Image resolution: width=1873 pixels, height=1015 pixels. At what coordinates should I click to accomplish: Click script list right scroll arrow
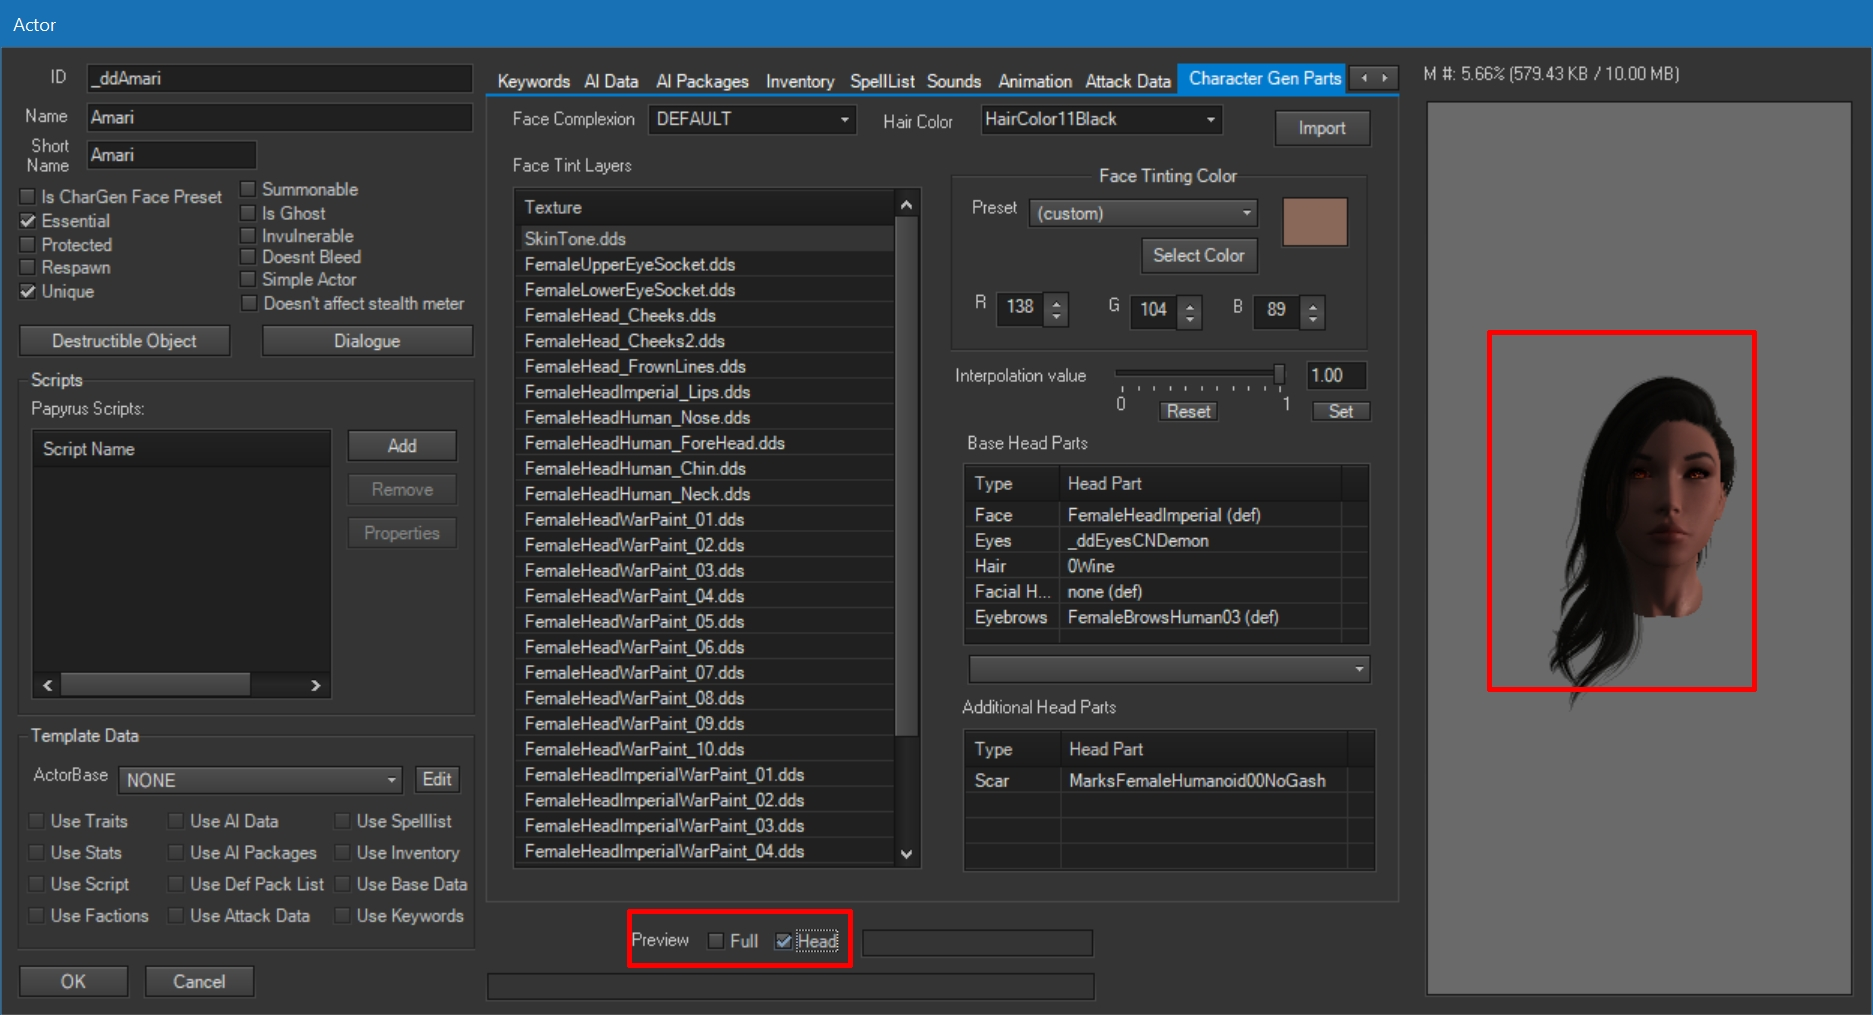tap(316, 685)
